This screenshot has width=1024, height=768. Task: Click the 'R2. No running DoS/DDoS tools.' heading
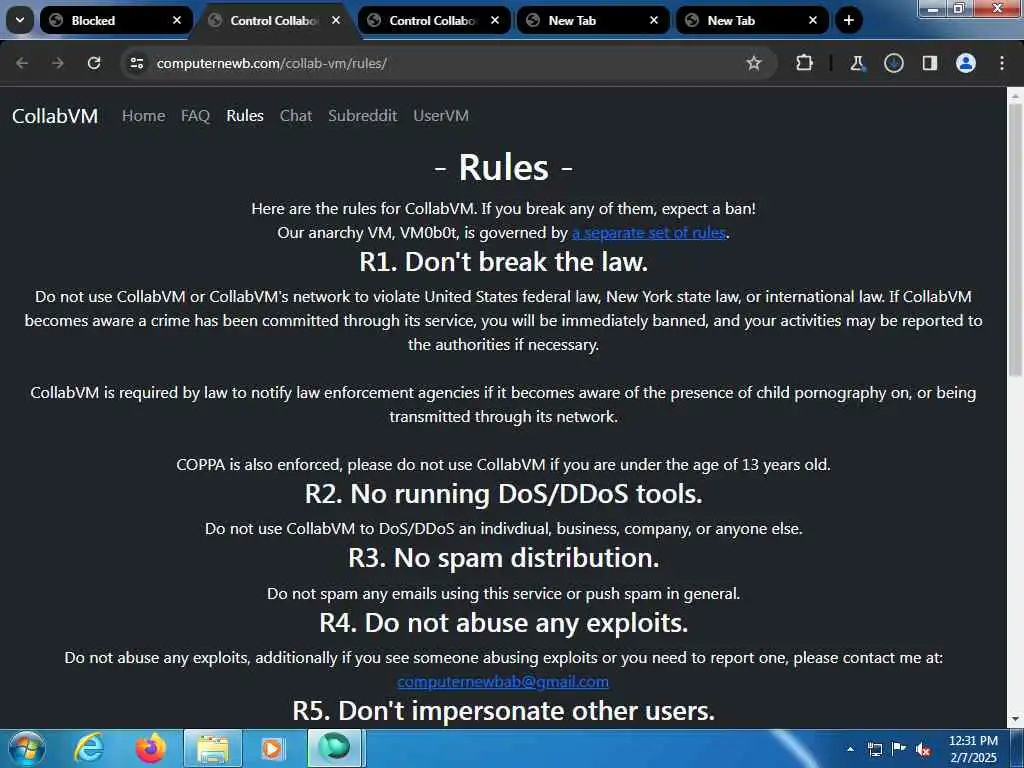(x=503, y=494)
